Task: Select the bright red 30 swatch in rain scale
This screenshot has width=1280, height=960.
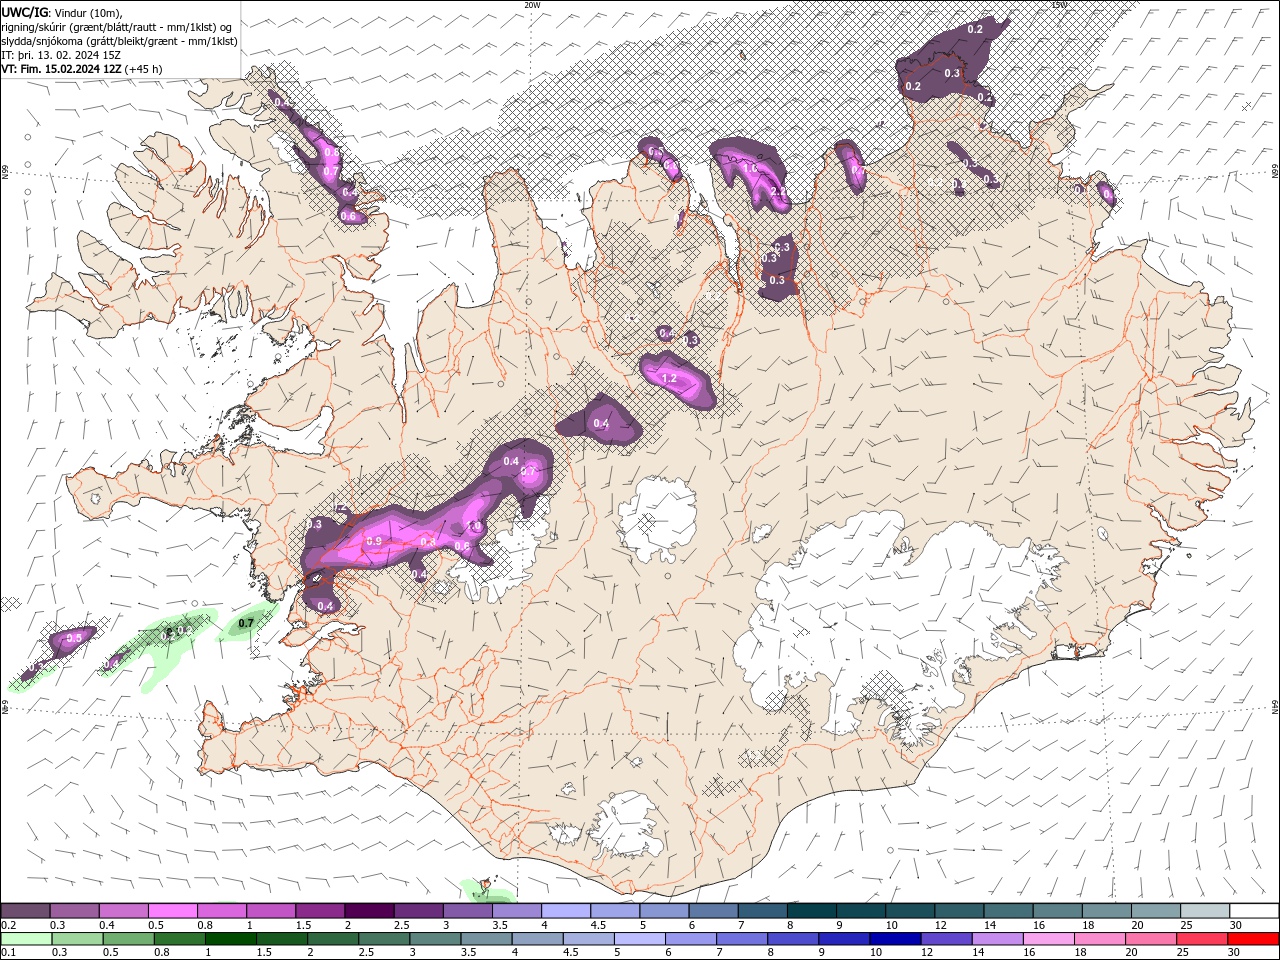Action: tap(1252, 939)
